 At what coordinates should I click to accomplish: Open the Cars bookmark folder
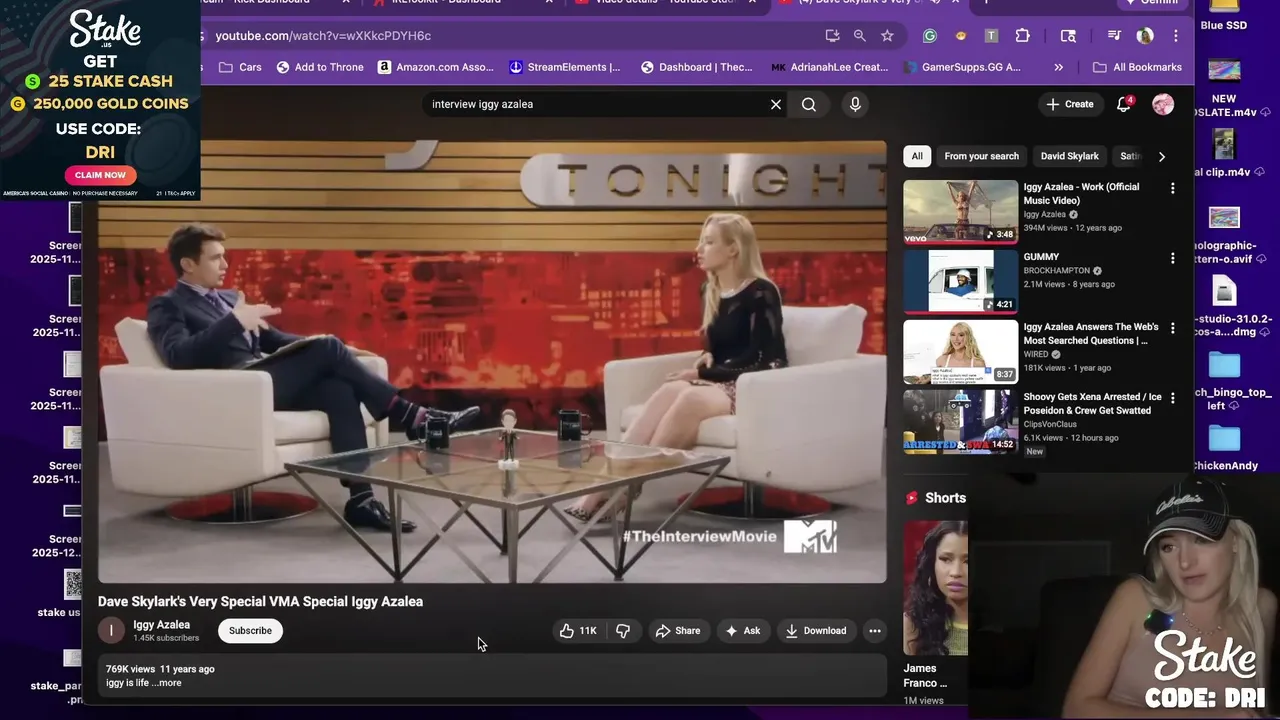coord(240,67)
